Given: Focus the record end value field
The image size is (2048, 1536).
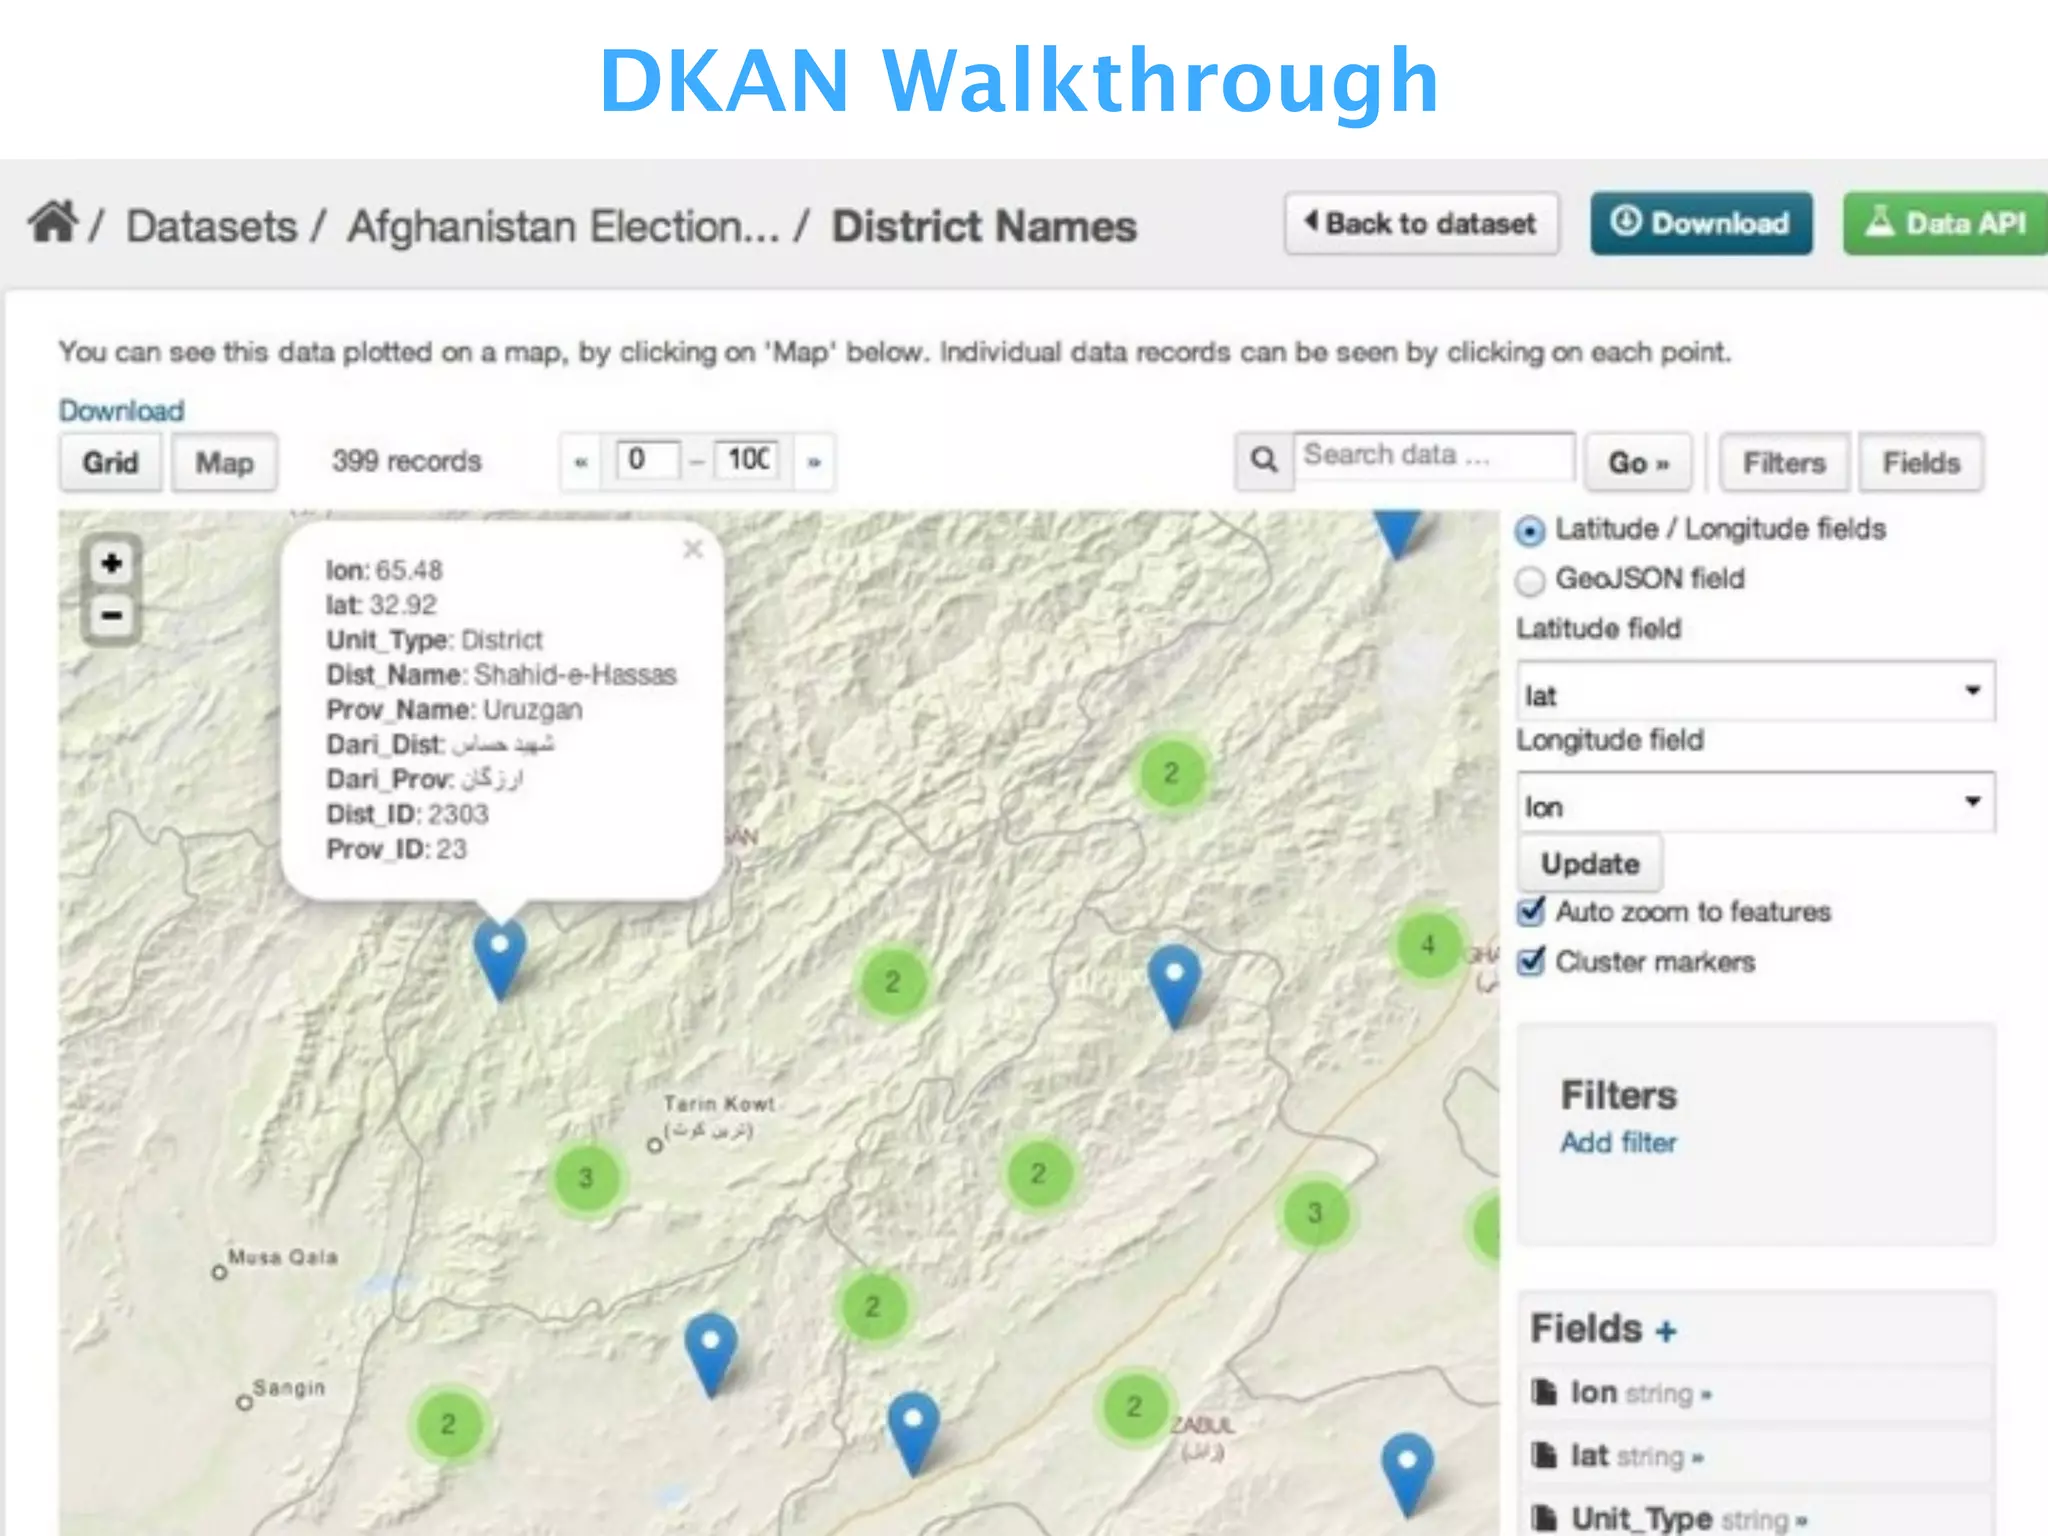Looking at the screenshot, I should point(747,459).
